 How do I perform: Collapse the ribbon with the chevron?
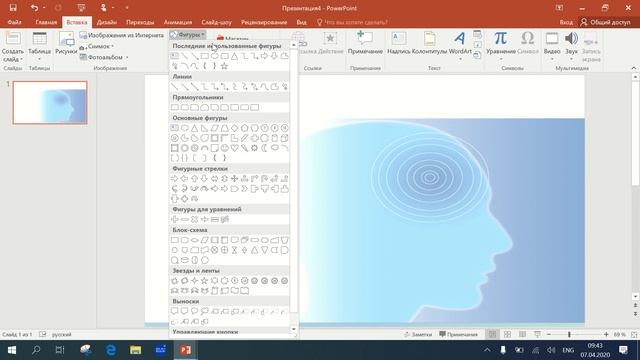(x=633, y=68)
